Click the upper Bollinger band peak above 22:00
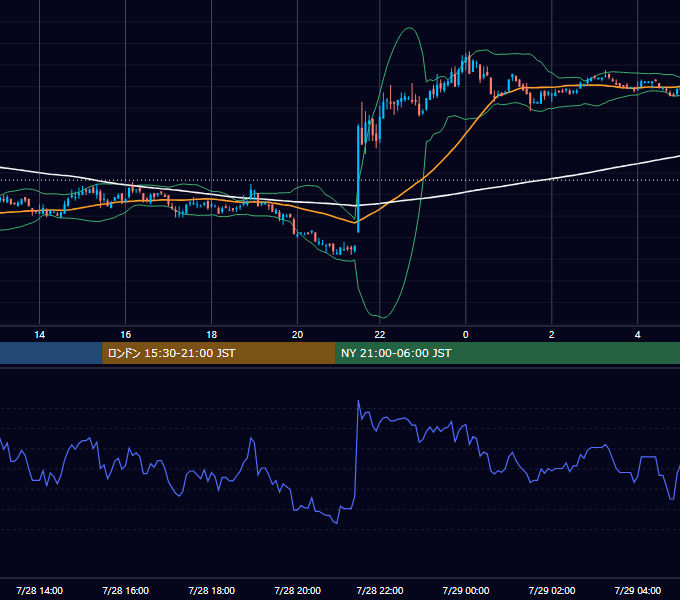The height and width of the screenshot is (600, 680). tap(409, 28)
